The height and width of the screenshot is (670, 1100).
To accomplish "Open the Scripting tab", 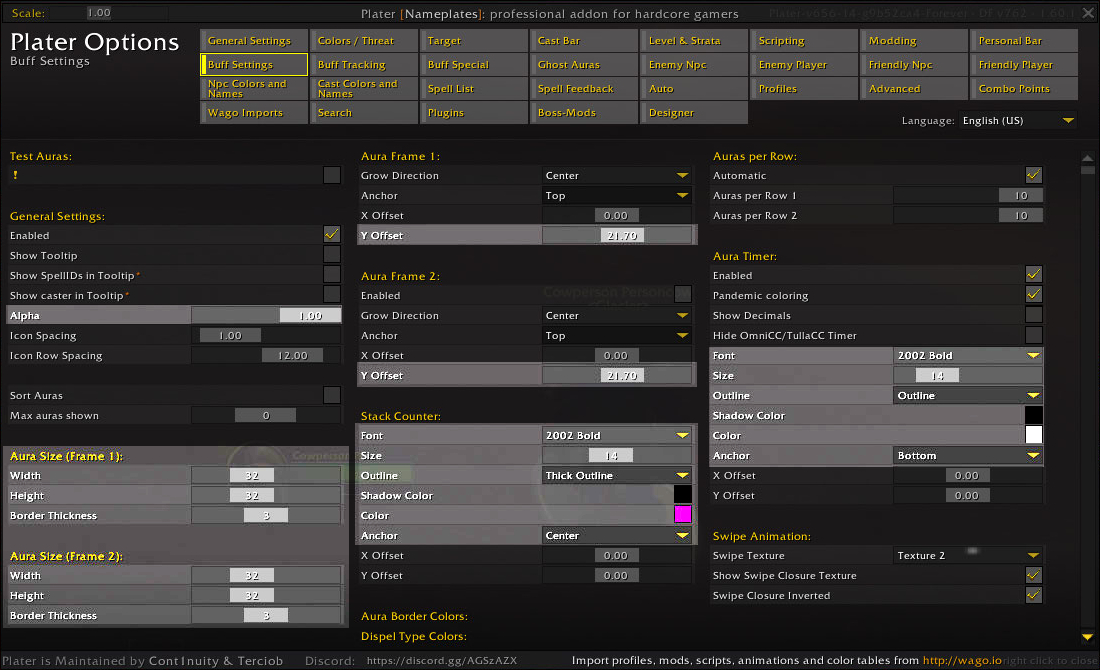I will 804,41.
